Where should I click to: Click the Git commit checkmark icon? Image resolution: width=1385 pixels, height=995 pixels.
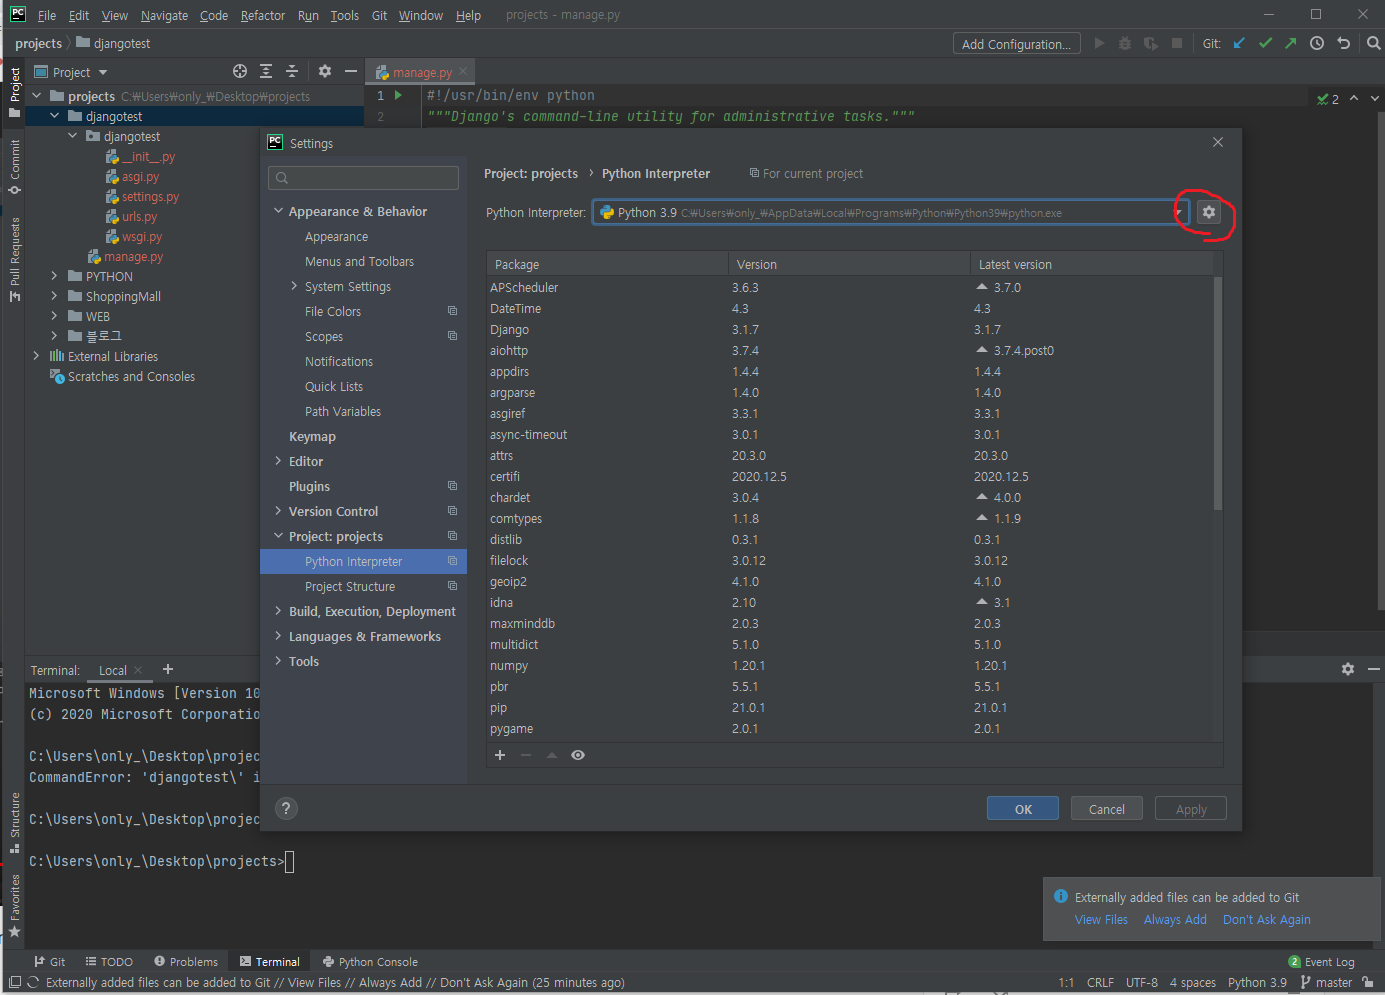click(x=1265, y=43)
